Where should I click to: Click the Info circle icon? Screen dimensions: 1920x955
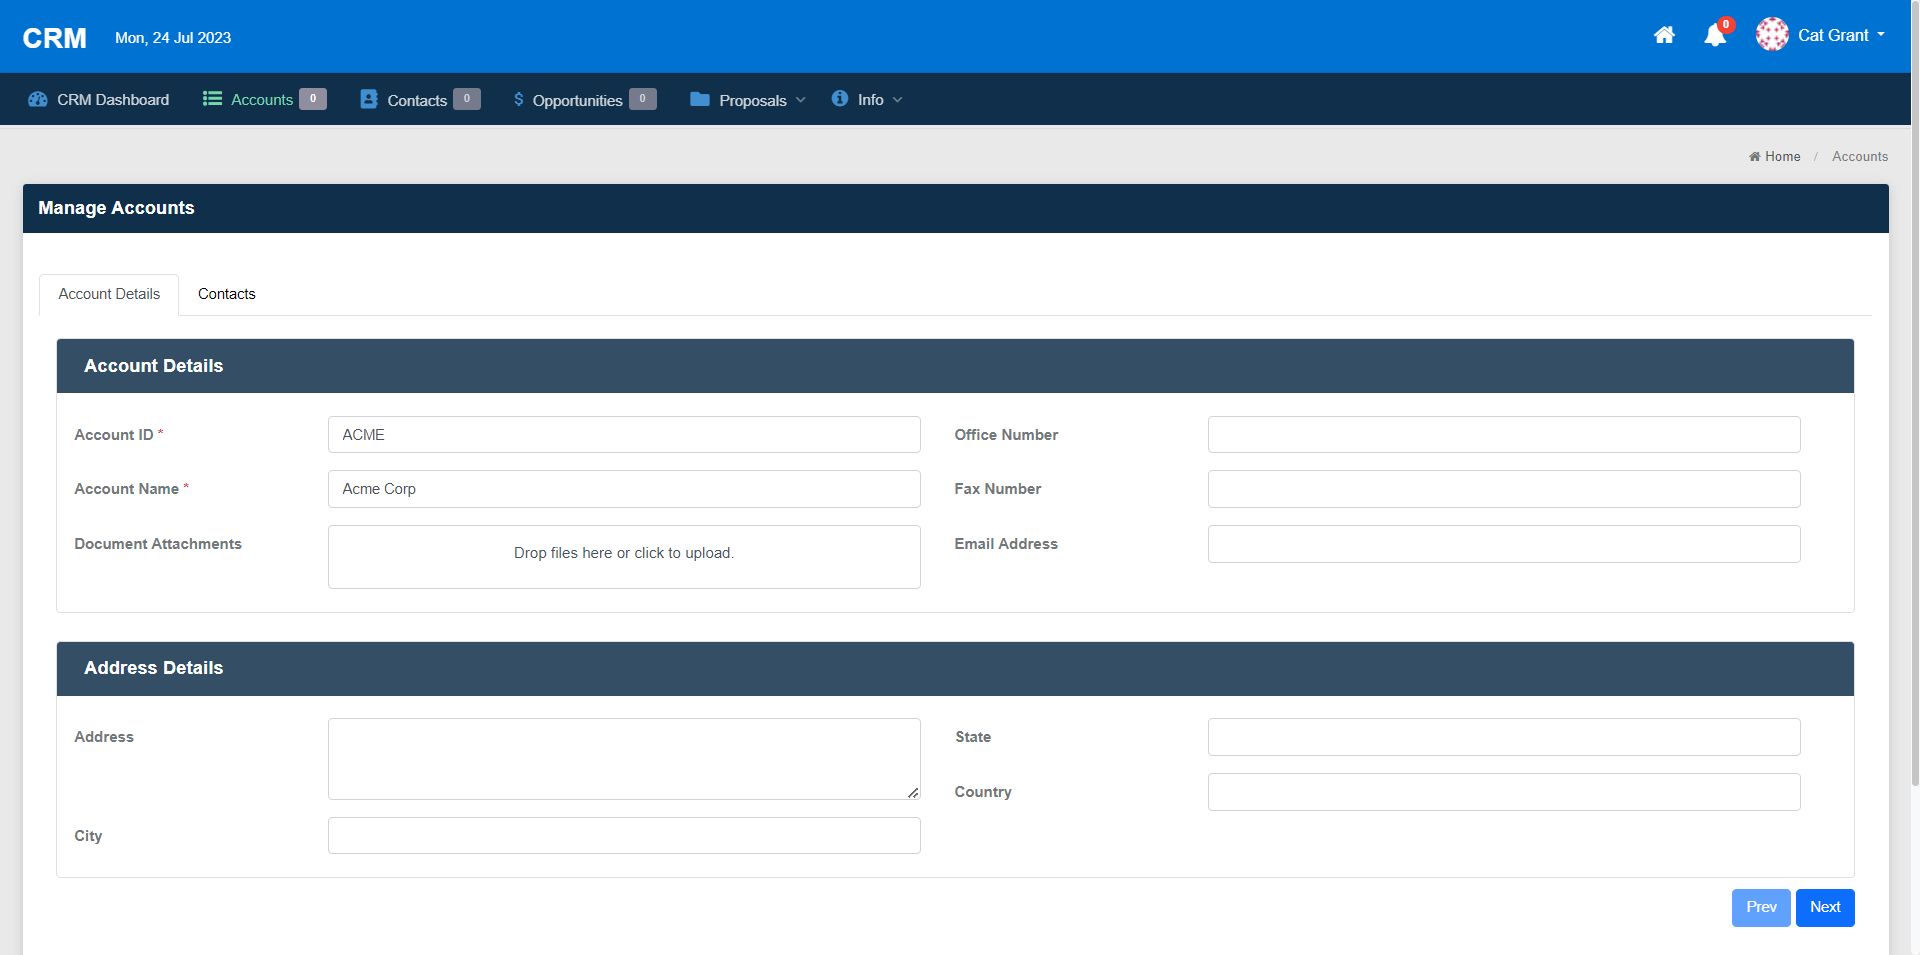coord(840,98)
